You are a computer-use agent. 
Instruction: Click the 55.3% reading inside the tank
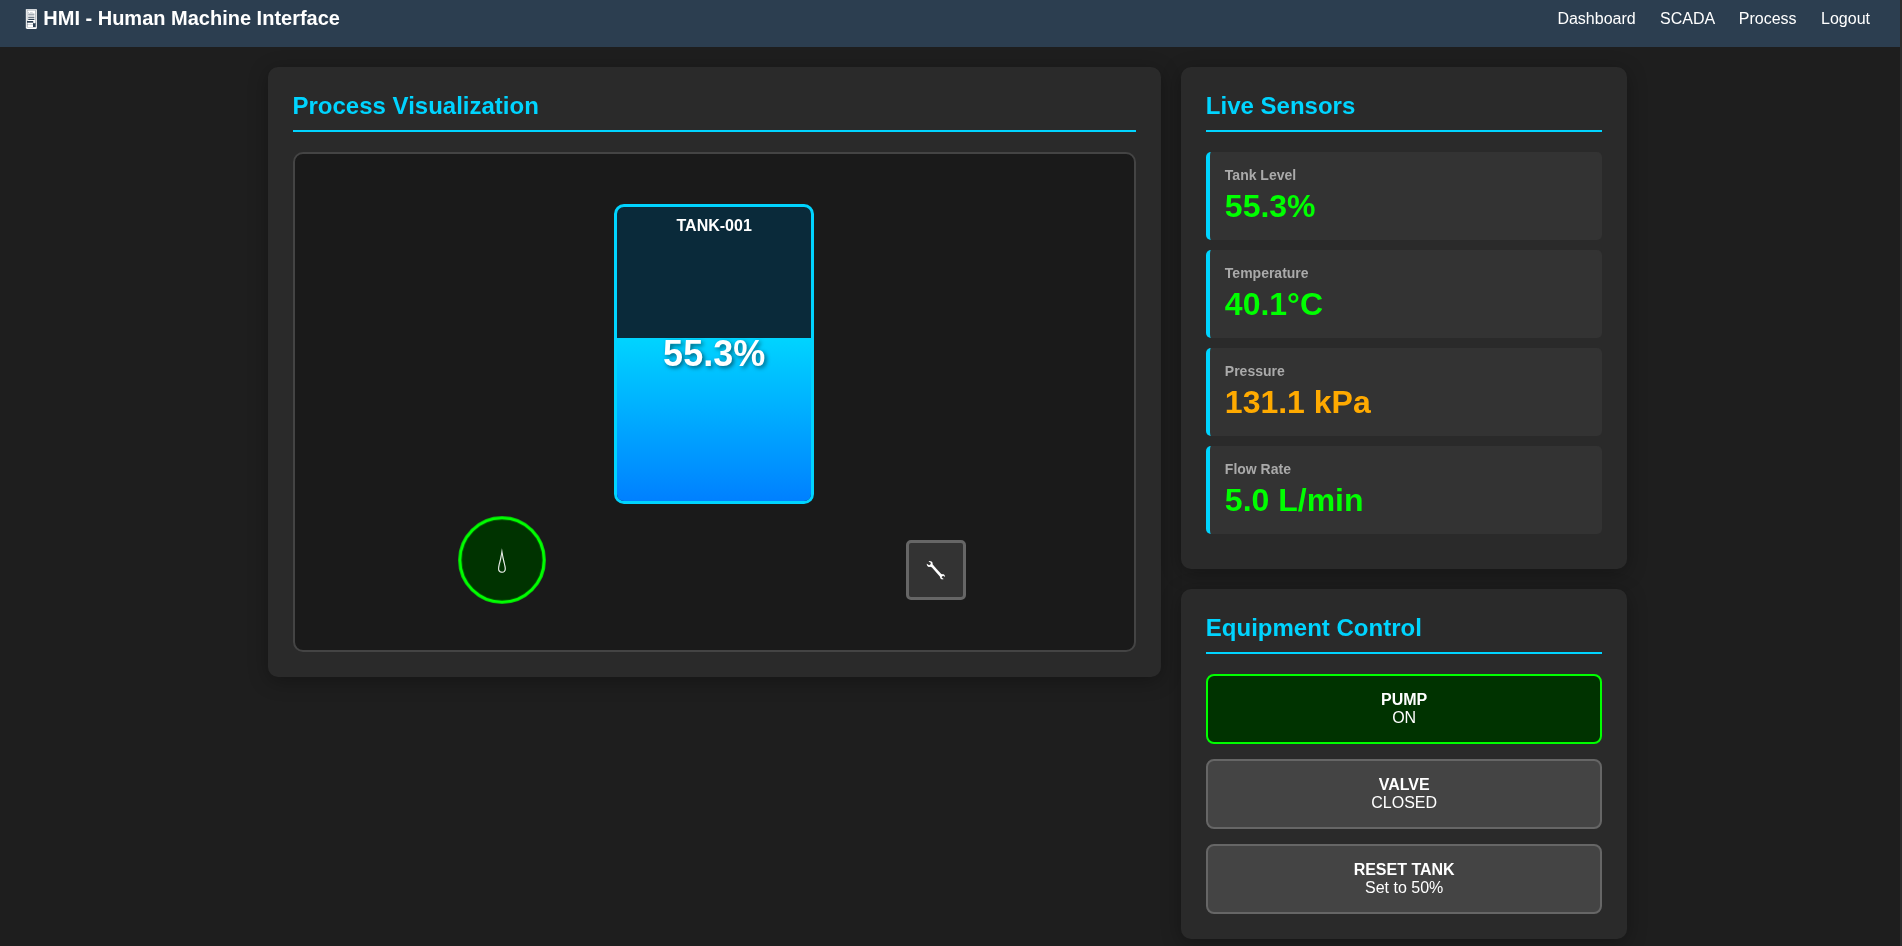coord(713,353)
